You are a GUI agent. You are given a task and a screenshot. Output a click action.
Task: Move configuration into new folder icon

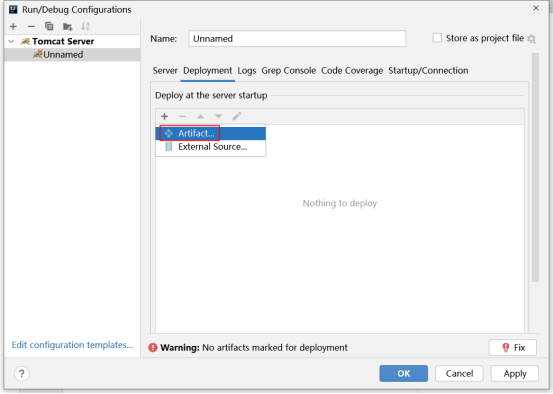67,26
